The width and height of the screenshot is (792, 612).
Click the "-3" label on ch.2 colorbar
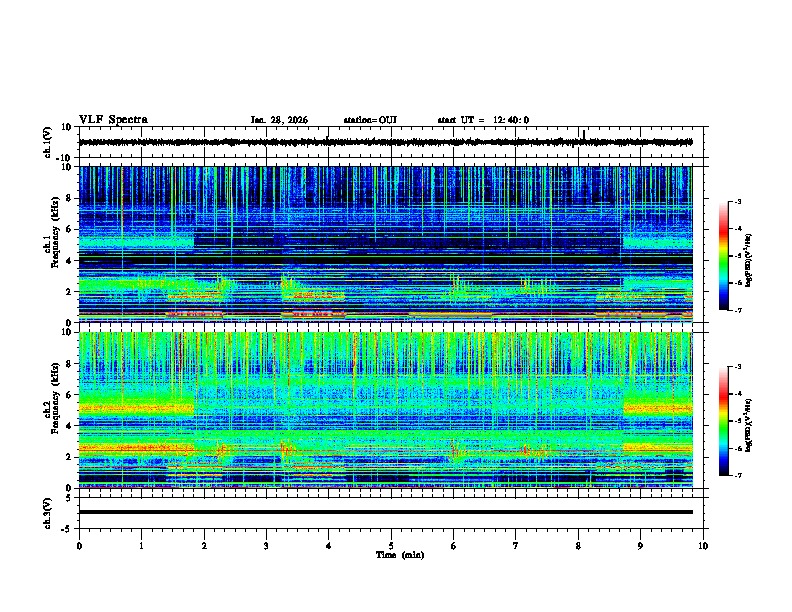(x=738, y=367)
